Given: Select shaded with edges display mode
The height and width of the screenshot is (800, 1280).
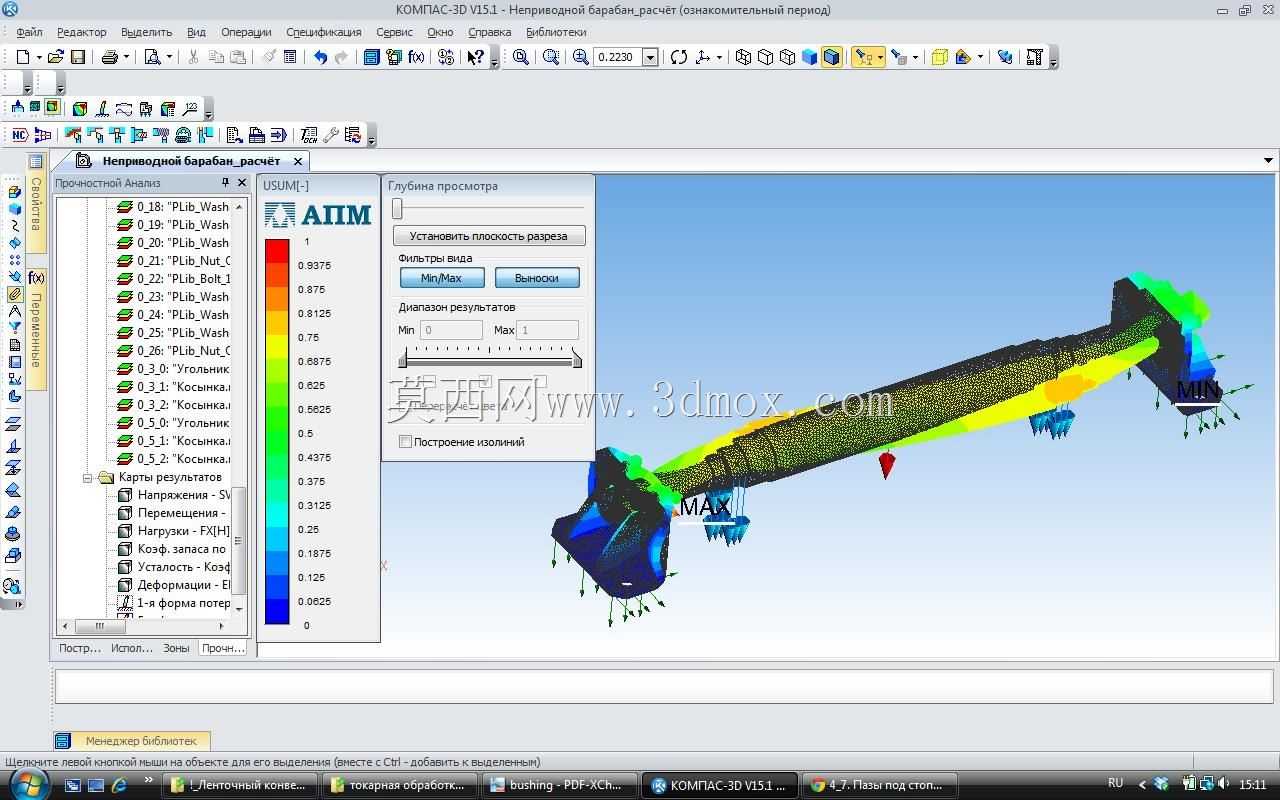Looking at the screenshot, I should coord(831,57).
